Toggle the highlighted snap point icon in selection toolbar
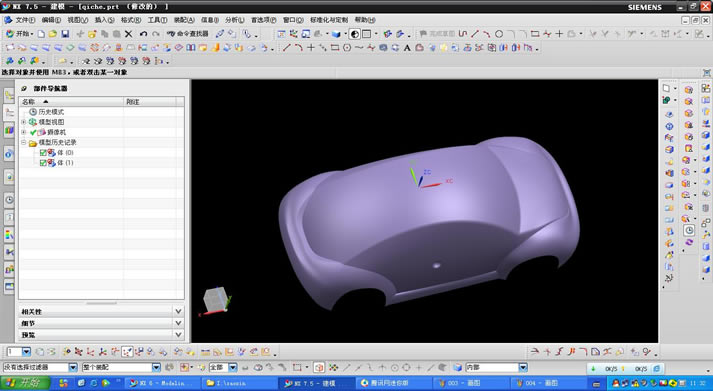The height and width of the screenshot is (391, 713). click(127, 352)
